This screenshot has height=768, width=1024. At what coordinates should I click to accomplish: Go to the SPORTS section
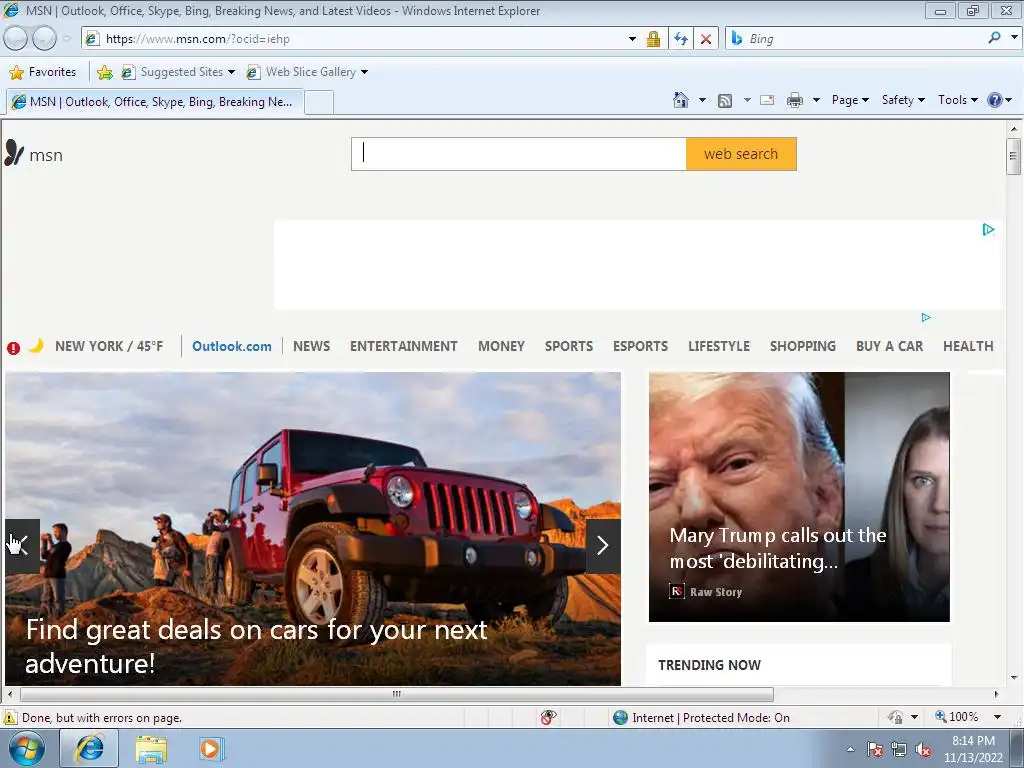(x=569, y=346)
